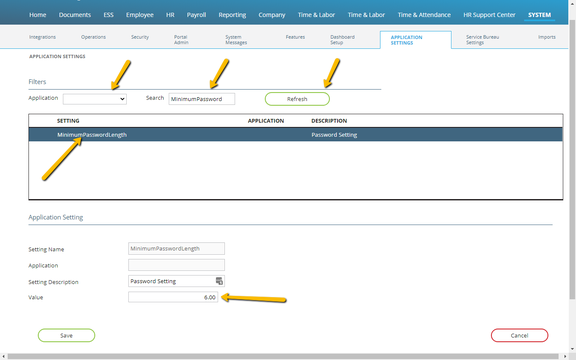Switch to the Features tab
Viewport: 576px width, 360px height.
(295, 37)
